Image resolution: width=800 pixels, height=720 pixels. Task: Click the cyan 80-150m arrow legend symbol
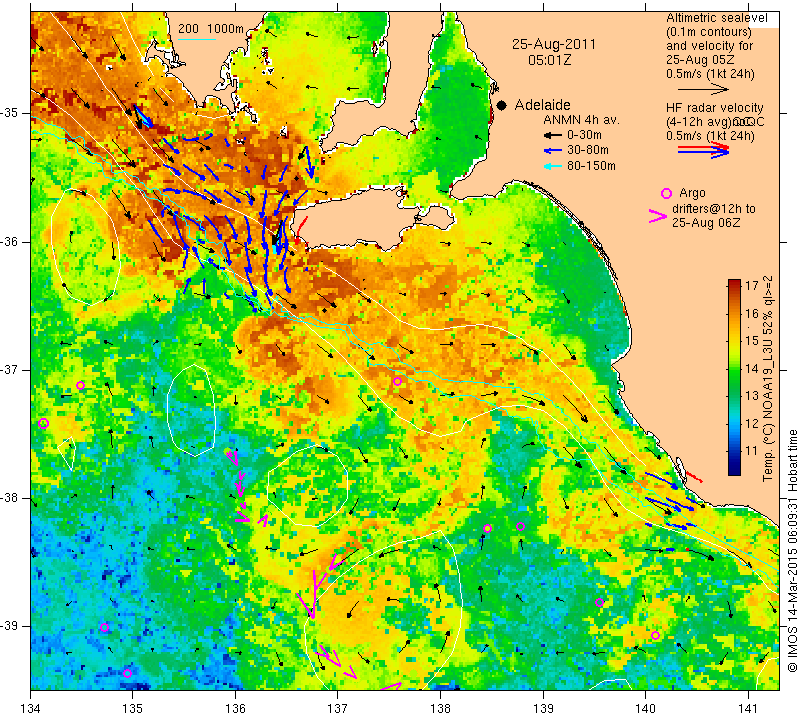tap(552, 166)
